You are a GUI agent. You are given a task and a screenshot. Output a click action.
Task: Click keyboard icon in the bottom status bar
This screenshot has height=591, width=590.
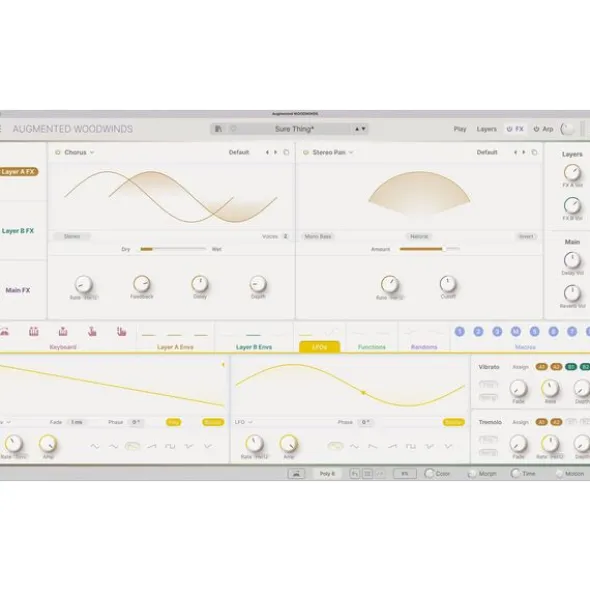[296, 473]
